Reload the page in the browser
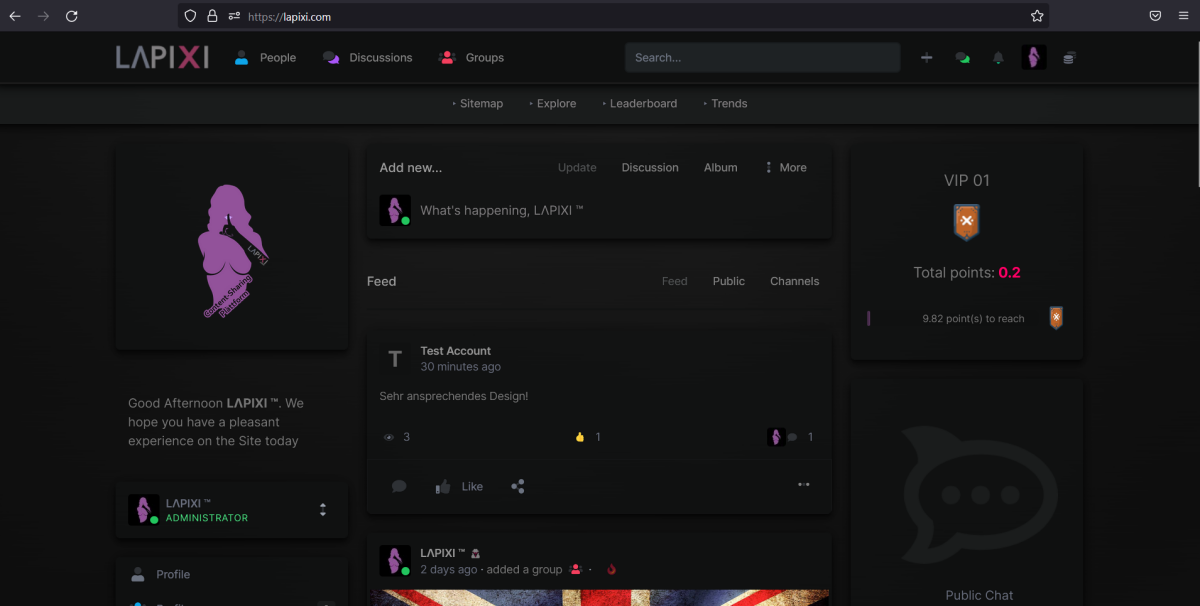 click(x=71, y=16)
